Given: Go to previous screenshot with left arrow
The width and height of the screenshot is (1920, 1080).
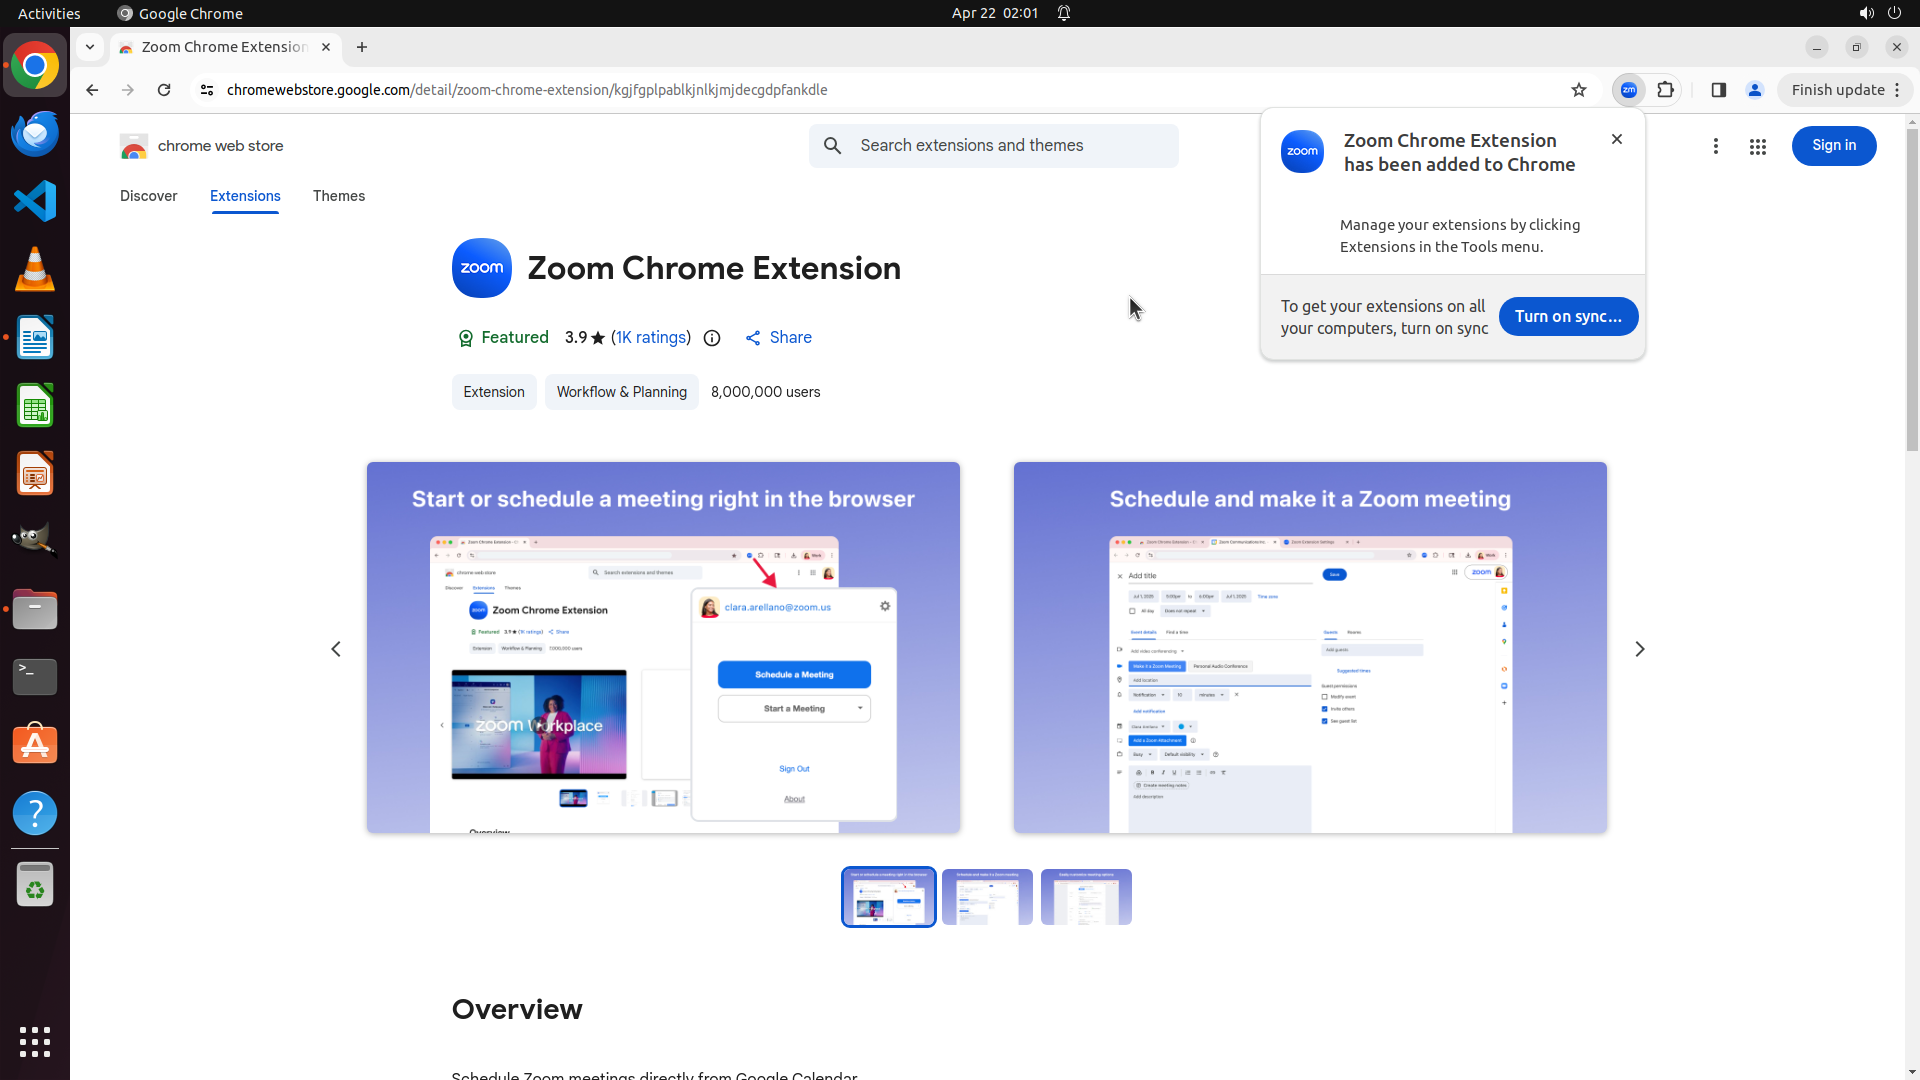Looking at the screenshot, I should (x=336, y=649).
